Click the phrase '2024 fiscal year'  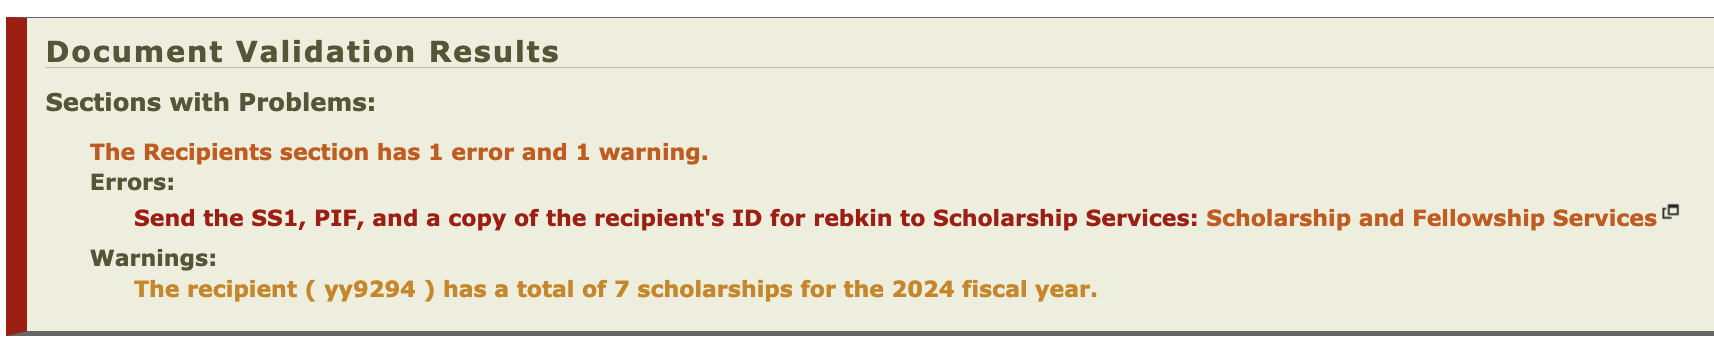[x=994, y=290]
